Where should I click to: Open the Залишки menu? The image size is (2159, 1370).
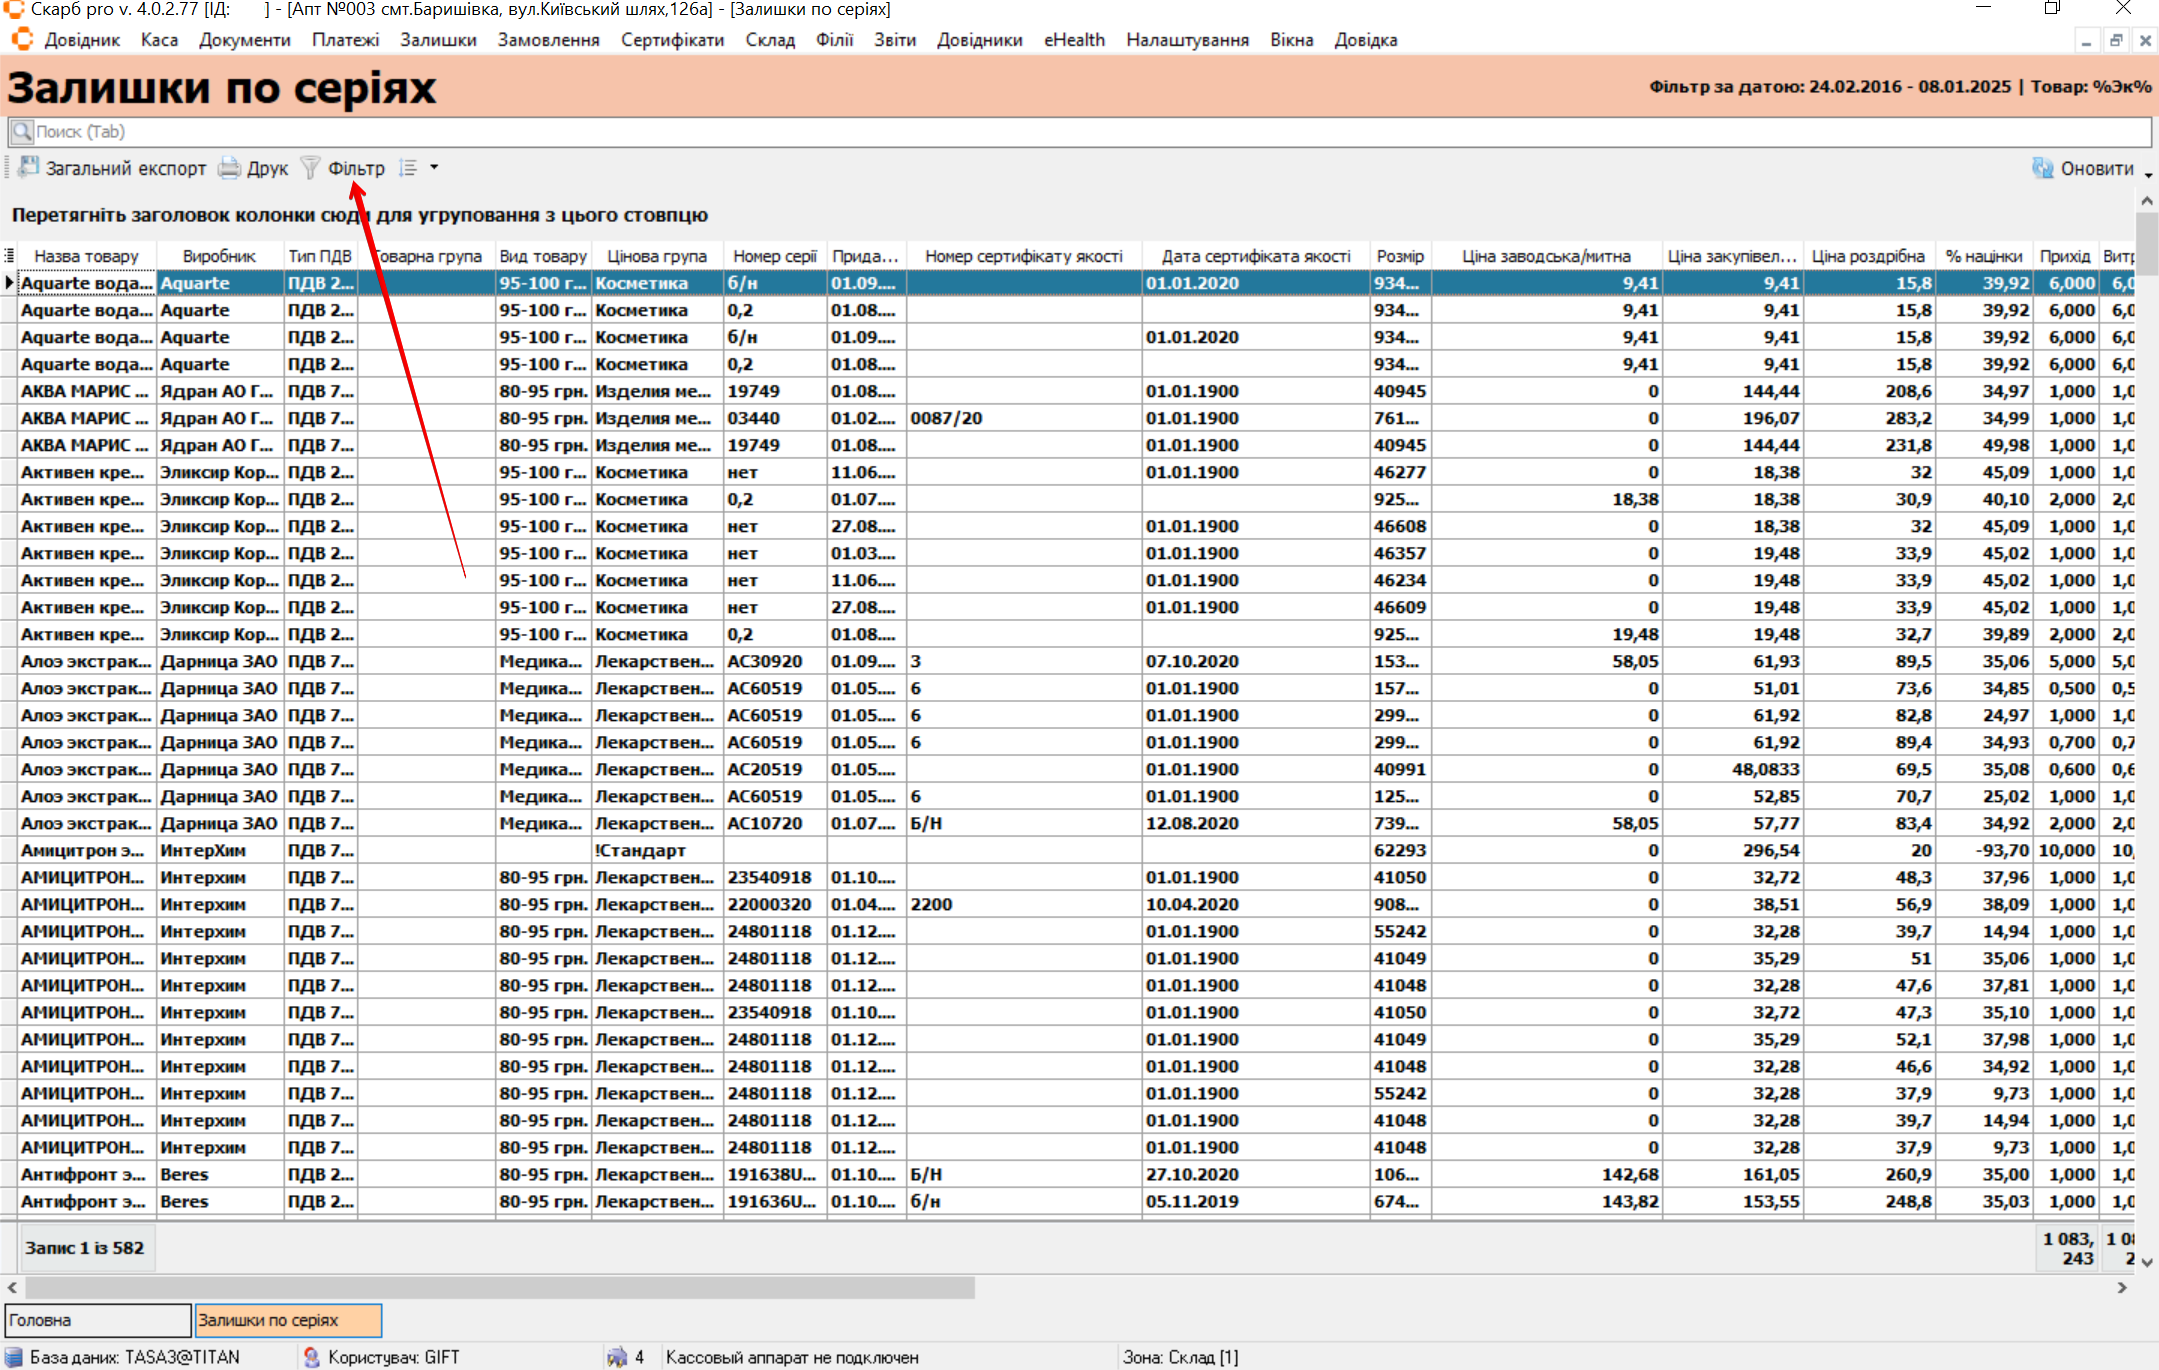[438, 40]
